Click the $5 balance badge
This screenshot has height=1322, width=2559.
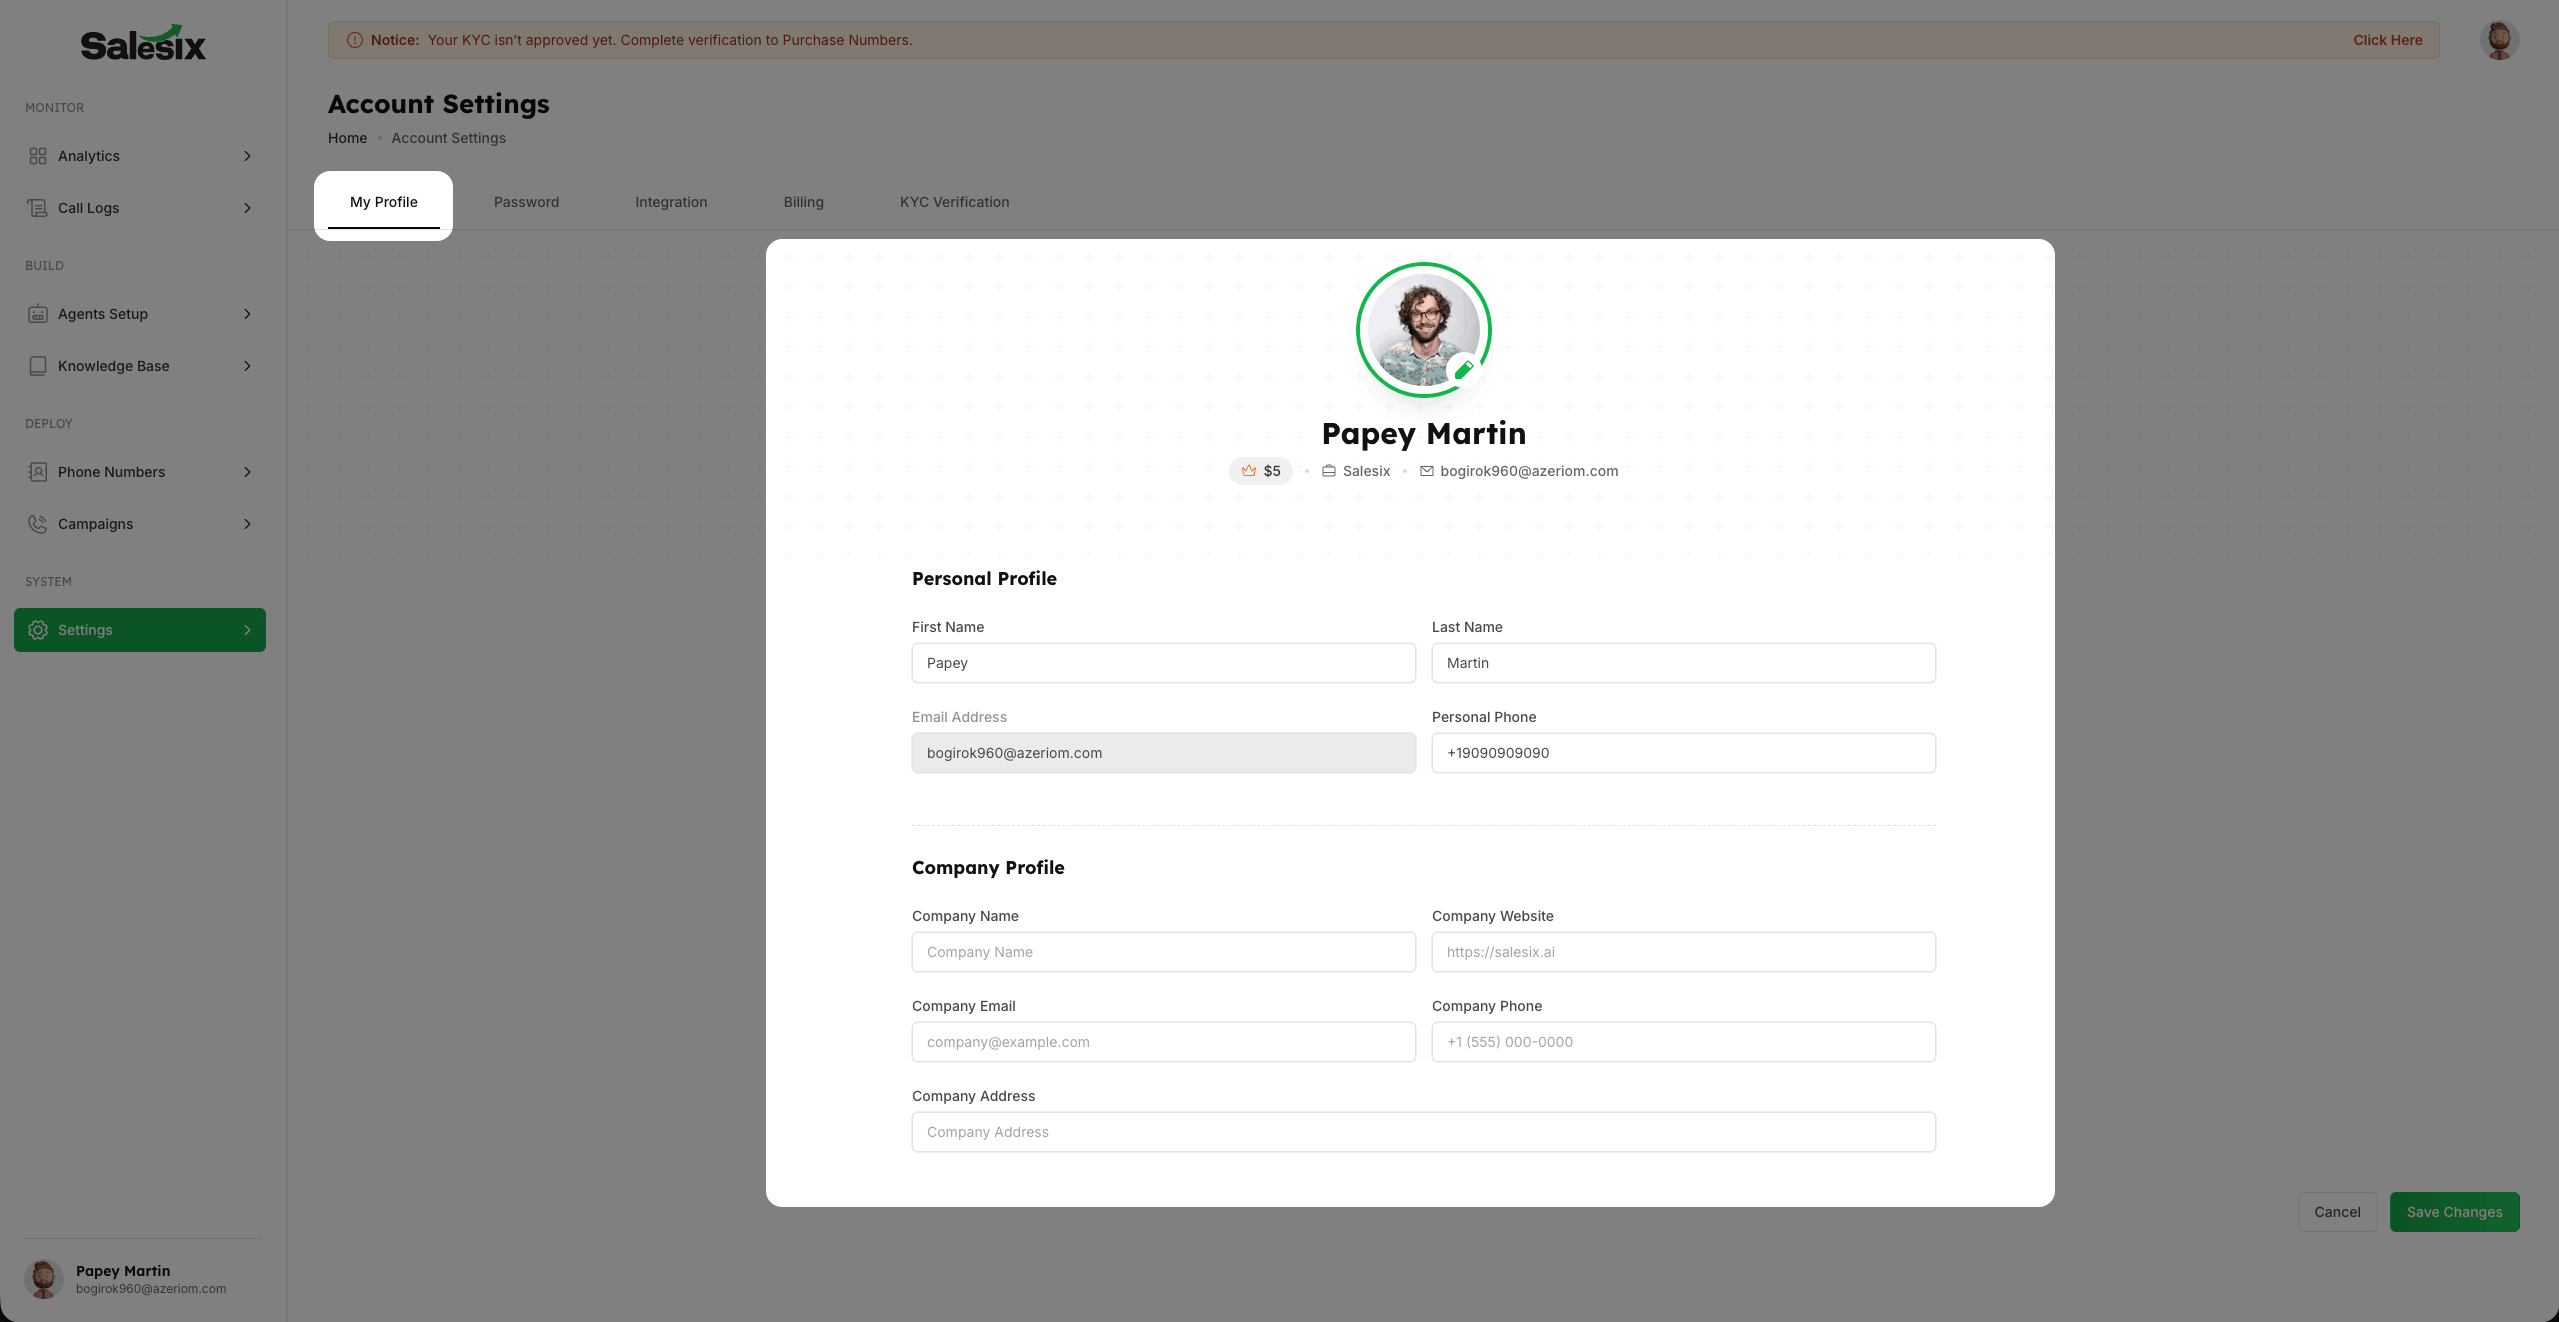pyautogui.click(x=1260, y=471)
